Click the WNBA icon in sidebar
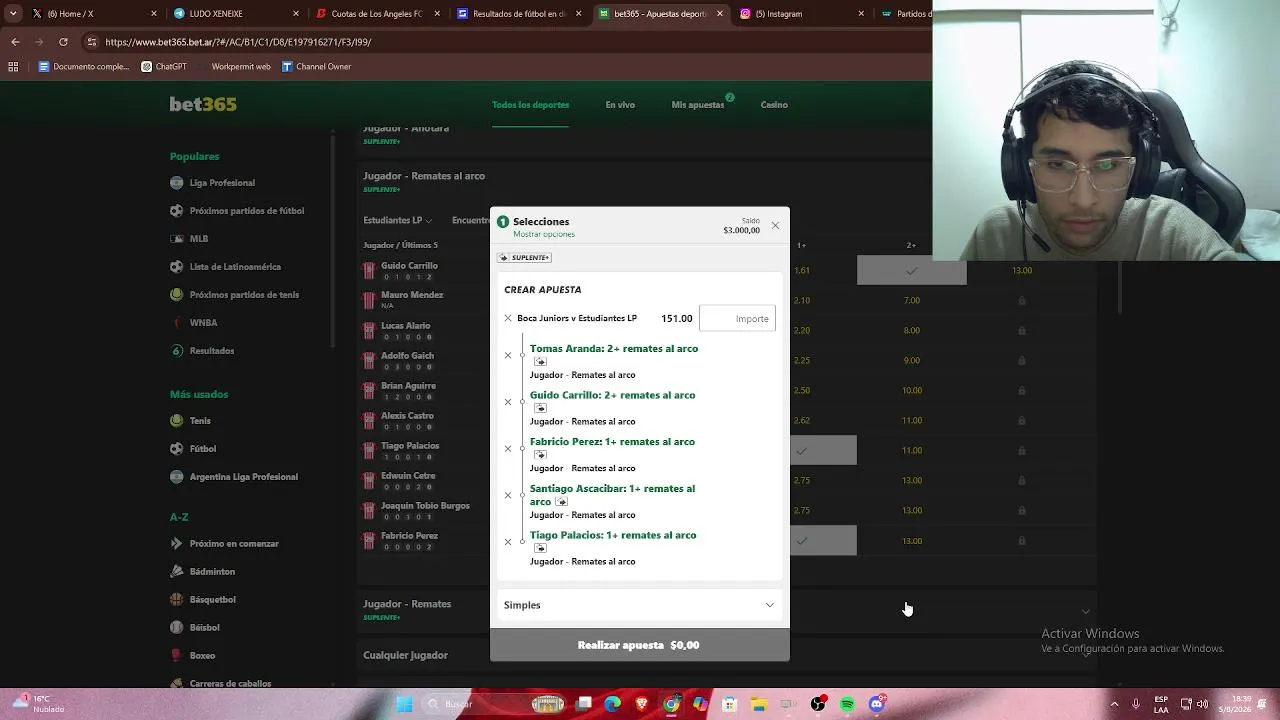 pyautogui.click(x=177, y=323)
